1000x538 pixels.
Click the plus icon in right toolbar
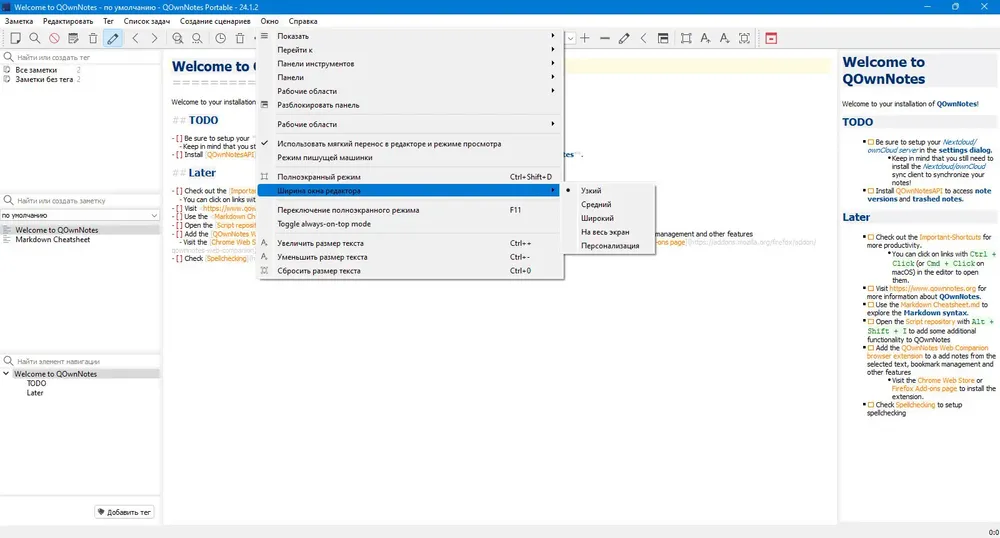pyautogui.click(x=585, y=38)
